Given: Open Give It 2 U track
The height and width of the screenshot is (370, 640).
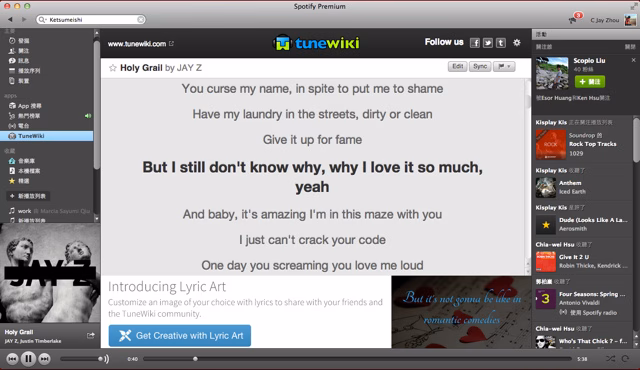Looking at the screenshot, I should [574, 257].
